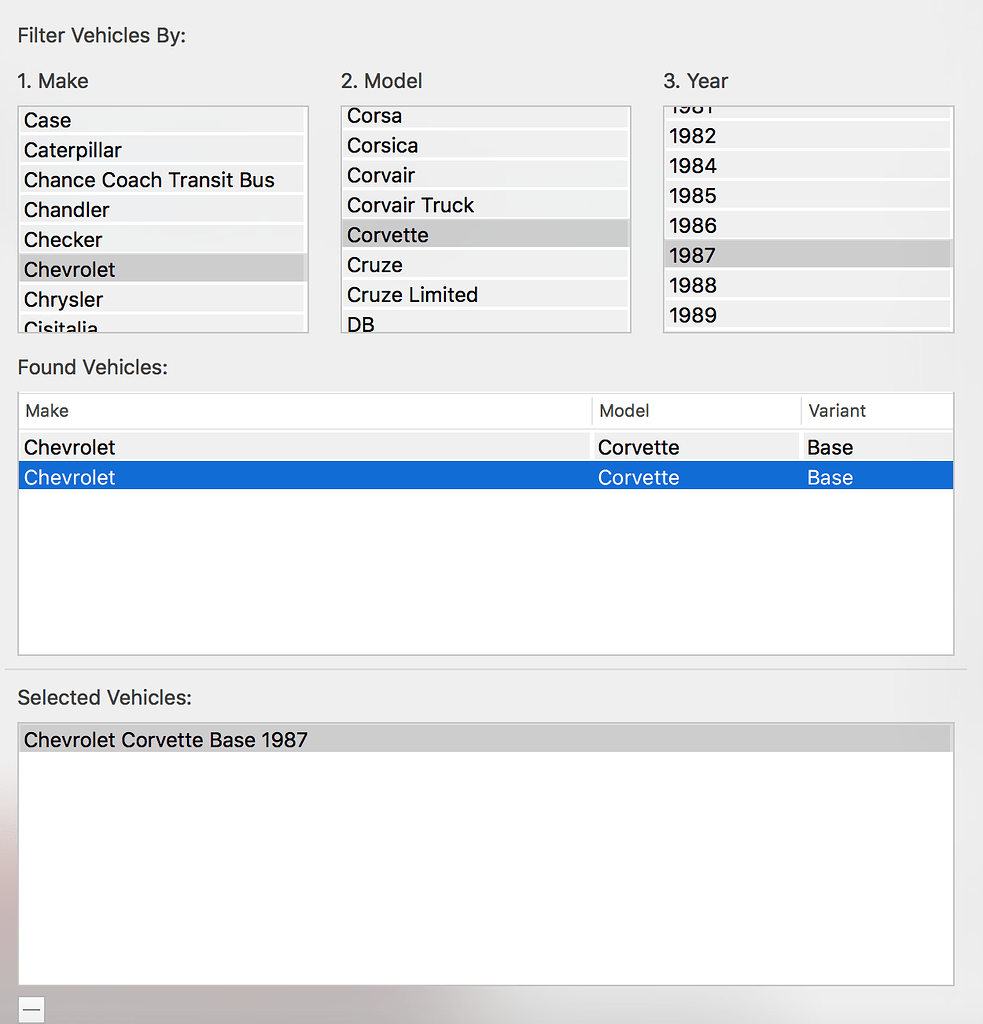Select Corvette in the Model list
Viewport: 983px width, 1024px height.
[x=485, y=235]
